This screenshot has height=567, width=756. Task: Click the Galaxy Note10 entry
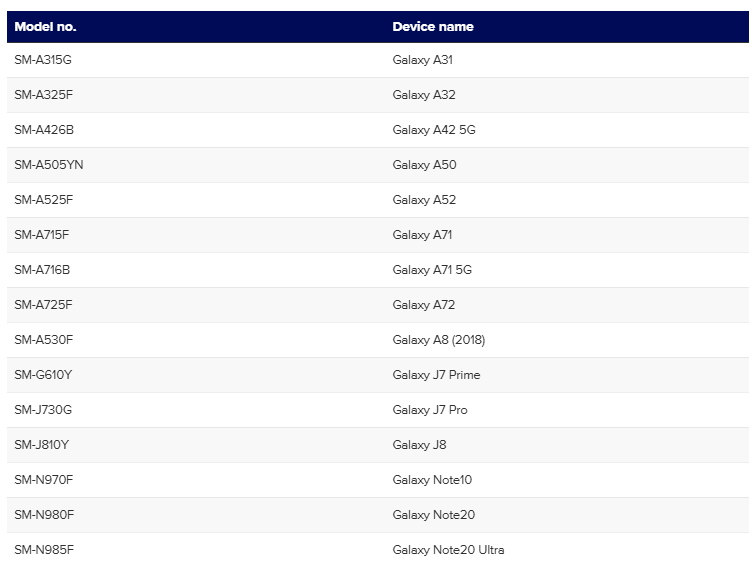(432, 480)
